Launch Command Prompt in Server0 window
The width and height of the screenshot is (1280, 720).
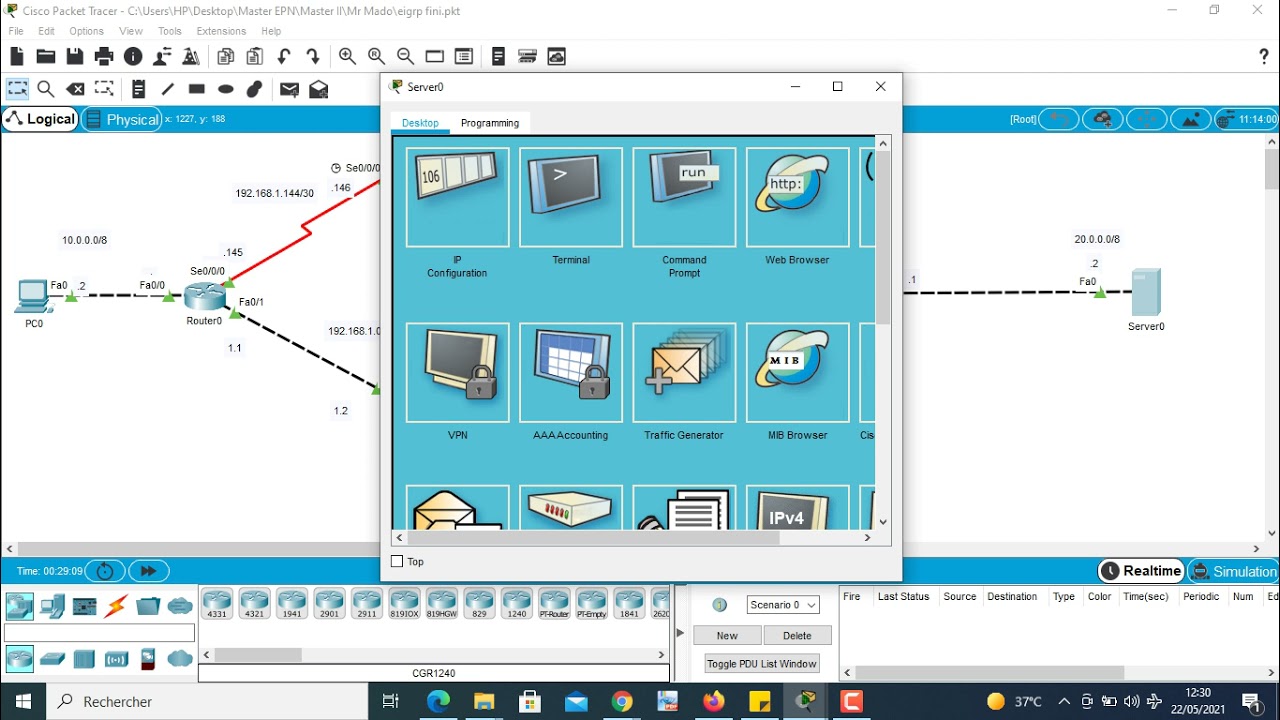point(684,197)
